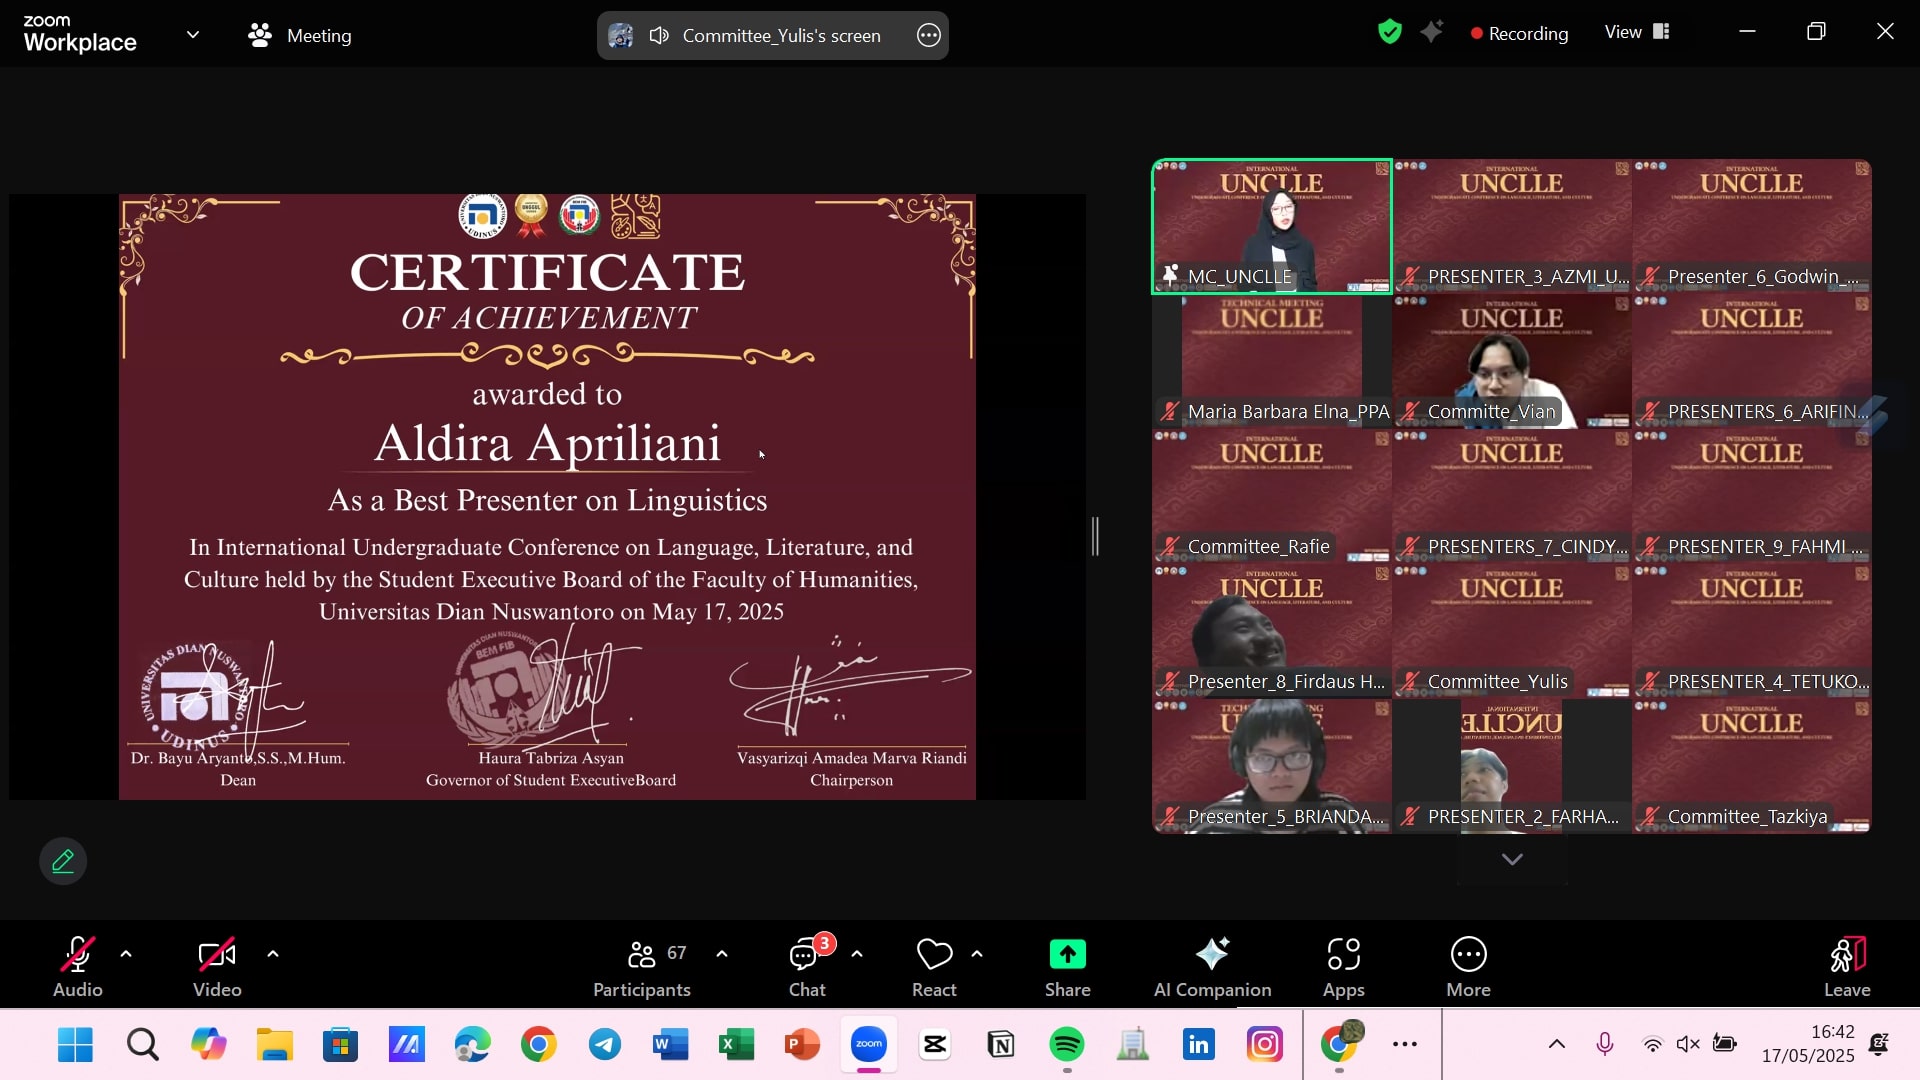The height and width of the screenshot is (1080, 1920).
Task: Start camera via Video button
Action: [217, 967]
